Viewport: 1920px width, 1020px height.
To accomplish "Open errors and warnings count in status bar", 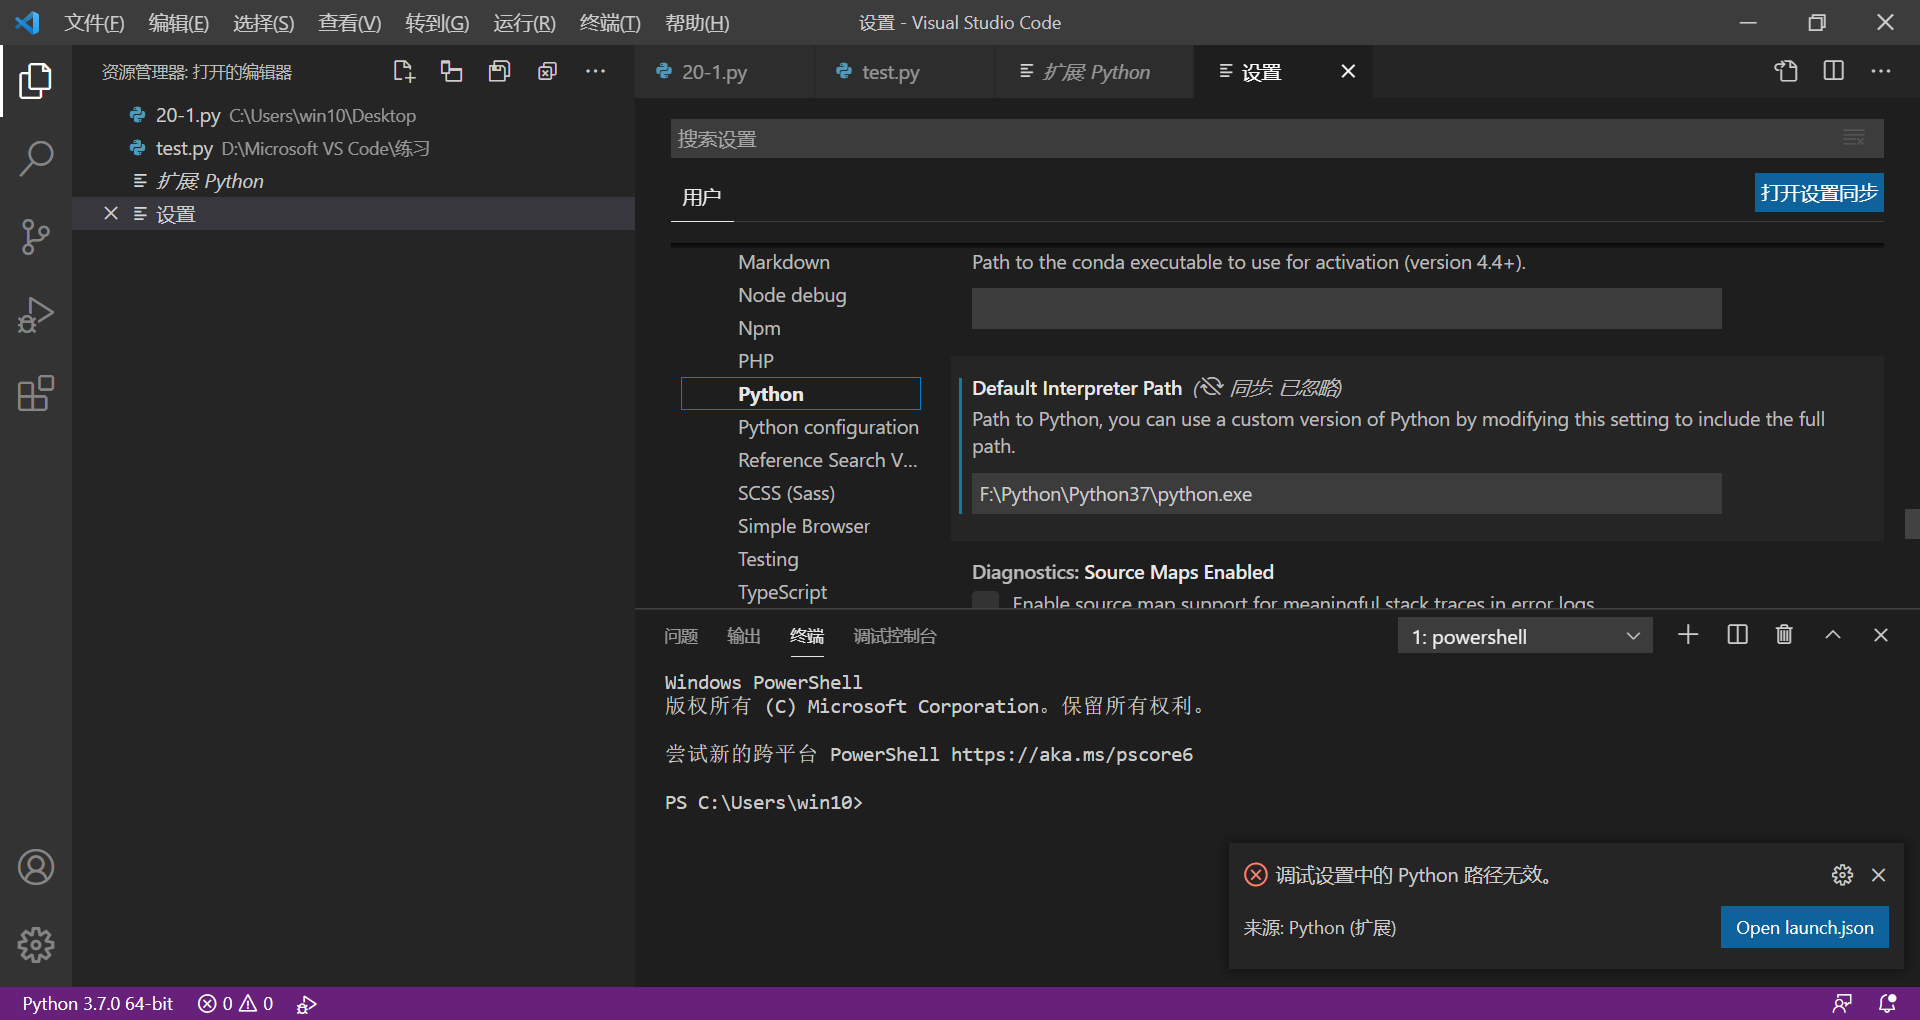I will (236, 1004).
